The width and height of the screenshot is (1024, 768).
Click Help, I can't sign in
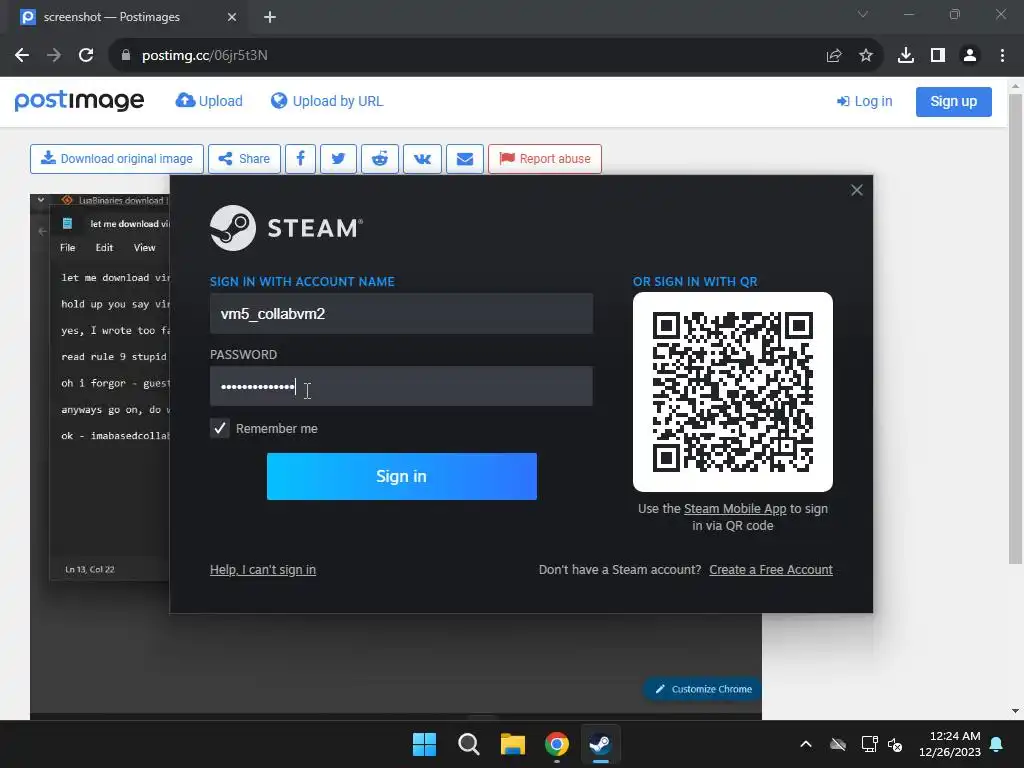point(263,569)
